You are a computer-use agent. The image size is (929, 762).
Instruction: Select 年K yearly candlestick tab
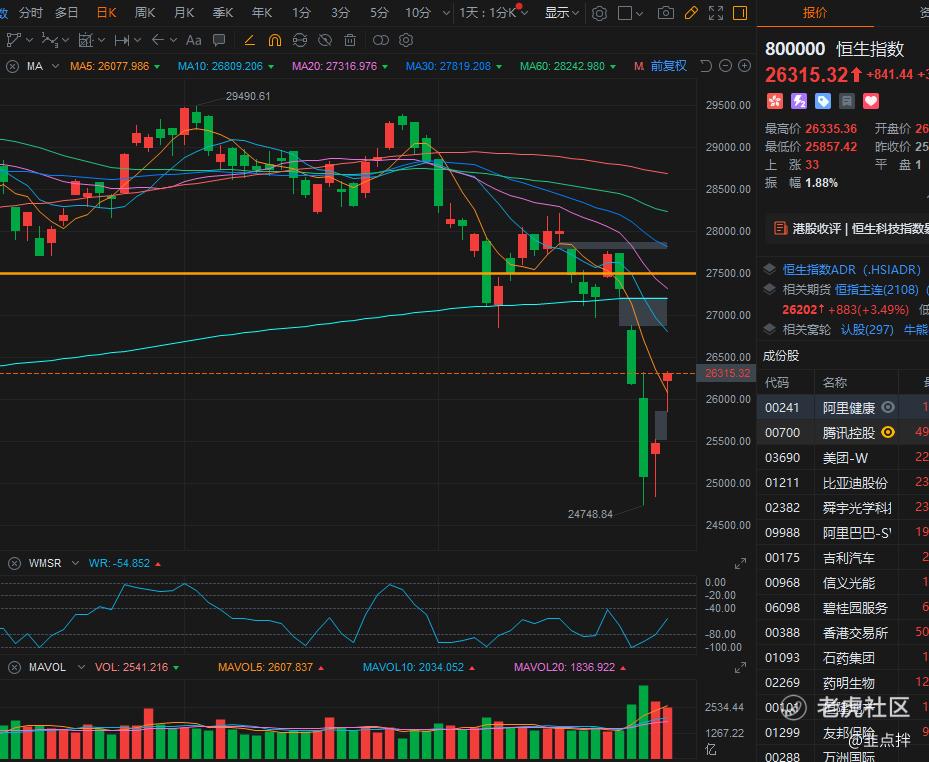coord(262,13)
